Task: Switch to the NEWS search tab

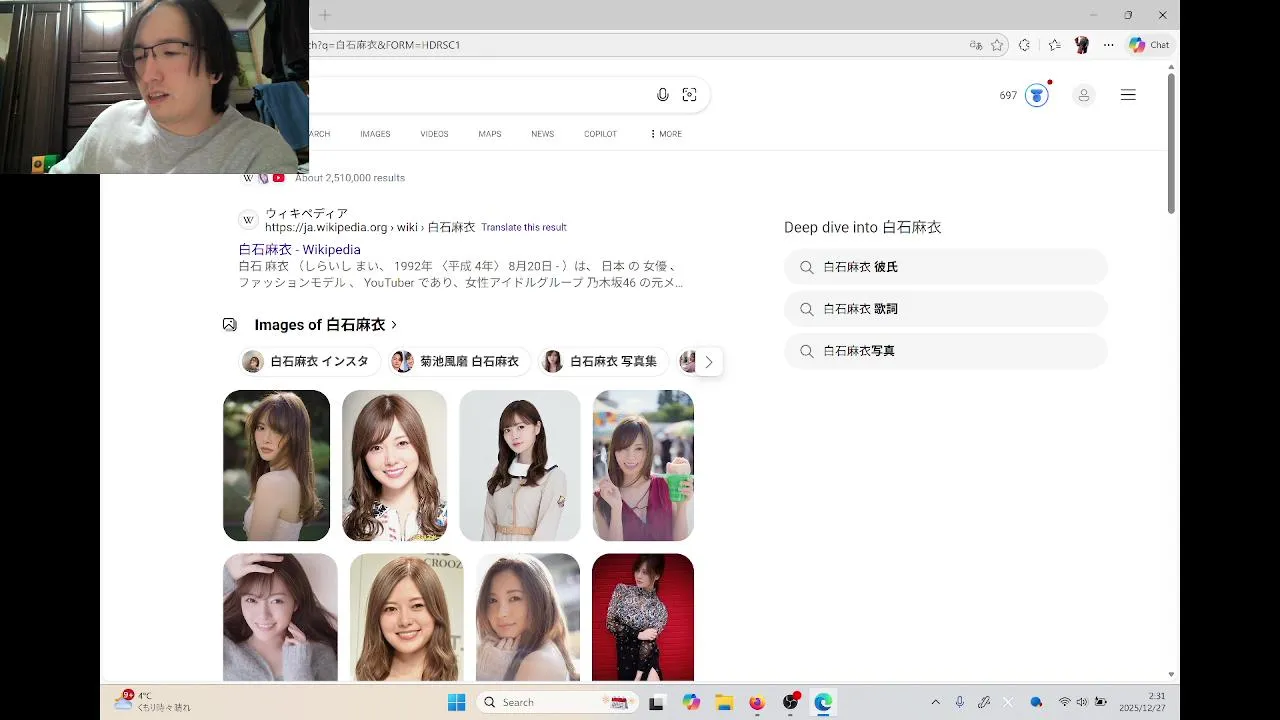Action: click(x=542, y=134)
